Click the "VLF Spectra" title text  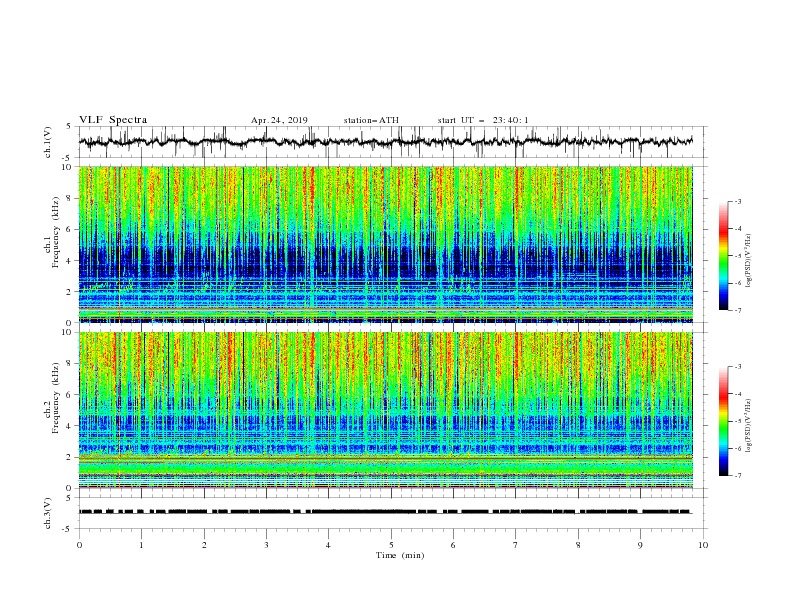[113, 120]
